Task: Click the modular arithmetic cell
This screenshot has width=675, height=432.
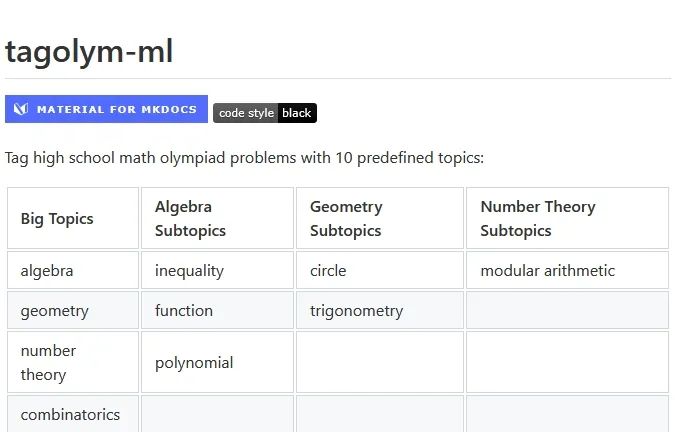Action: pyautogui.click(x=567, y=270)
